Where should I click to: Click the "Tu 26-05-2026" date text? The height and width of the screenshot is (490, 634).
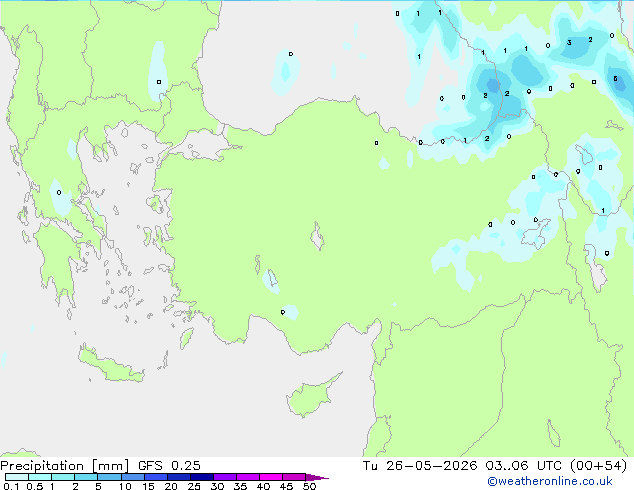click(420, 466)
